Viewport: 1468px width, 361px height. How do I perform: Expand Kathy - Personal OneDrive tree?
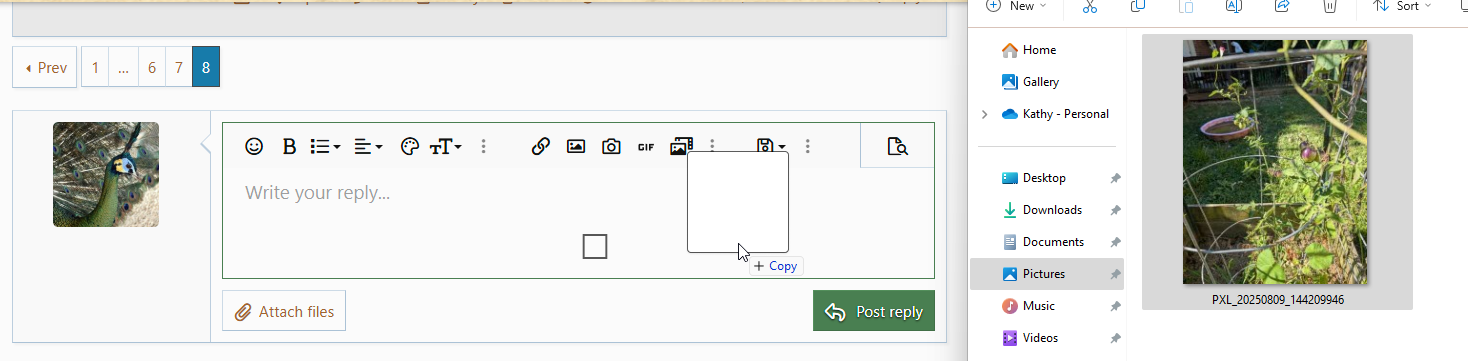(984, 114)
